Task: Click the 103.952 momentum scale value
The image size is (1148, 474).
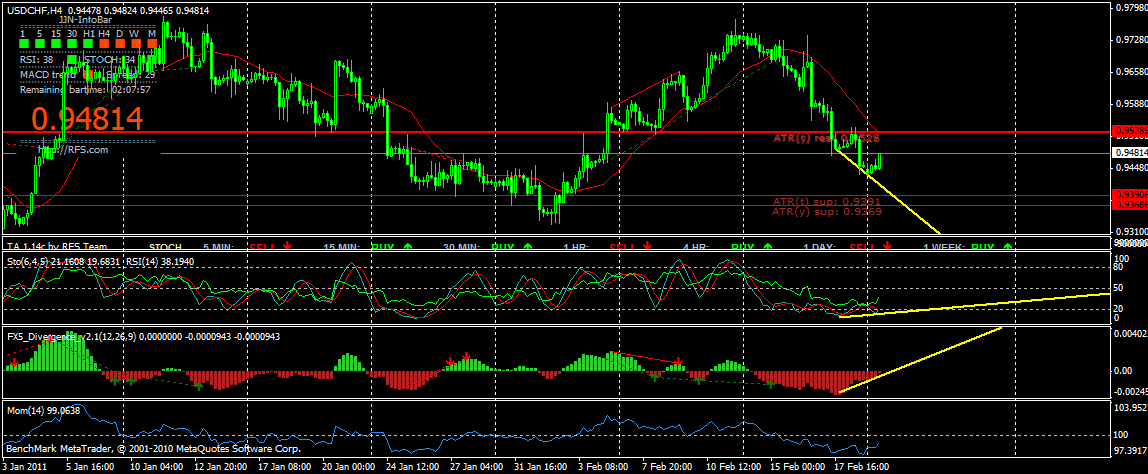Action: tap(1130, 407)
